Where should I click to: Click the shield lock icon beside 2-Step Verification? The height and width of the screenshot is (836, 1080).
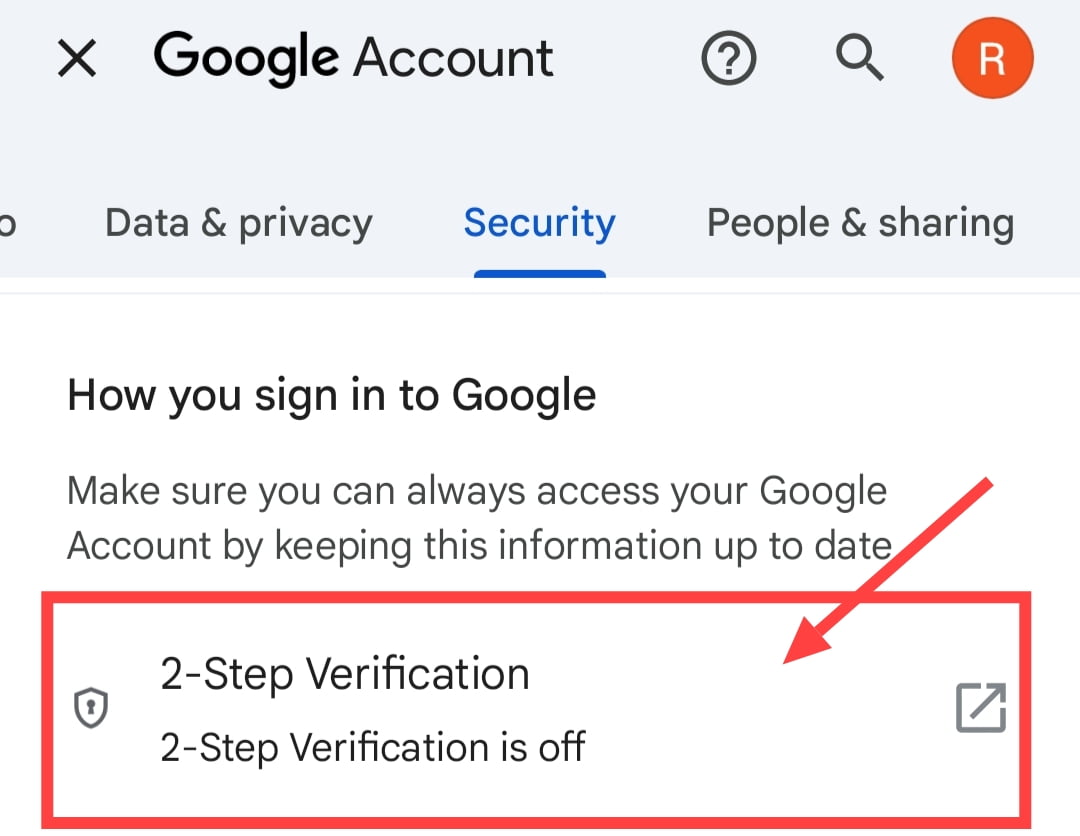[x=91, y=707]
